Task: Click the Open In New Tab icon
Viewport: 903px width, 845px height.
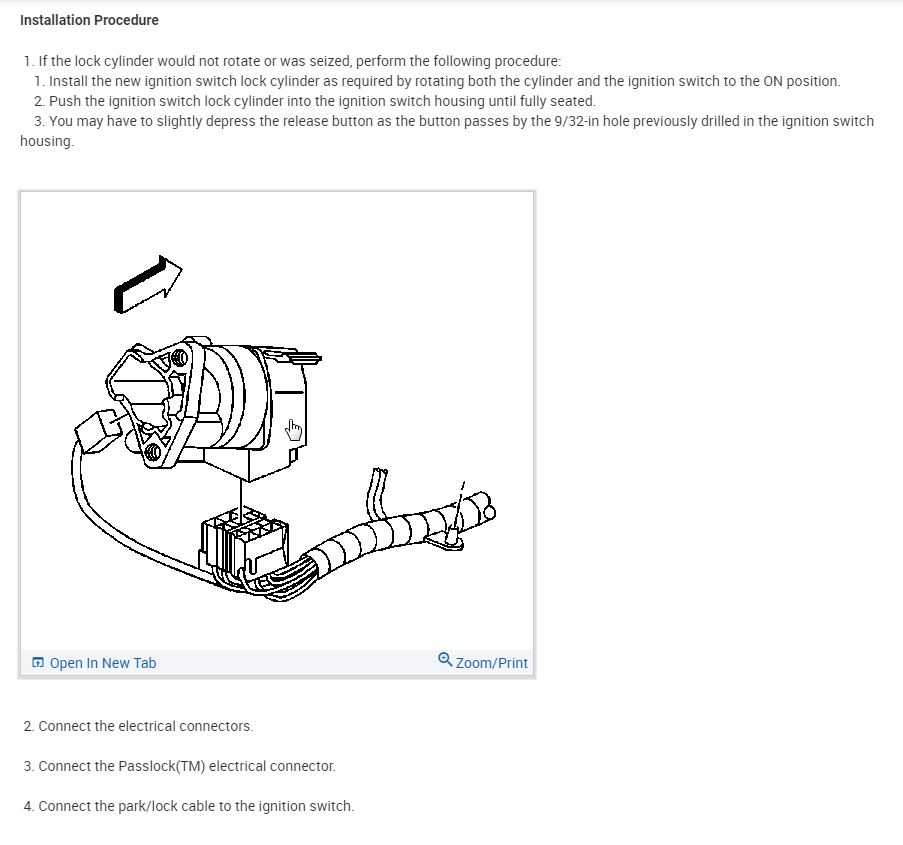Action: coord(38,662)
